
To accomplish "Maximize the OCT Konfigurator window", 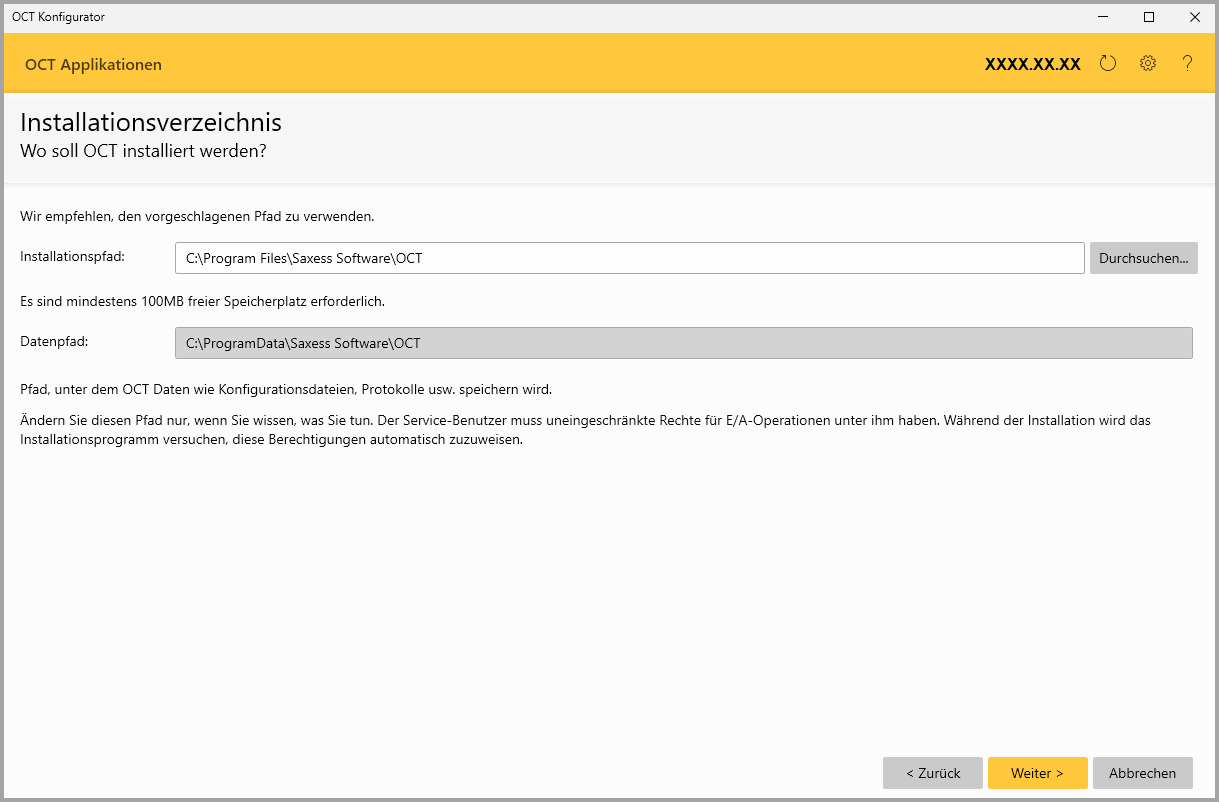I will coord(1149,17).
